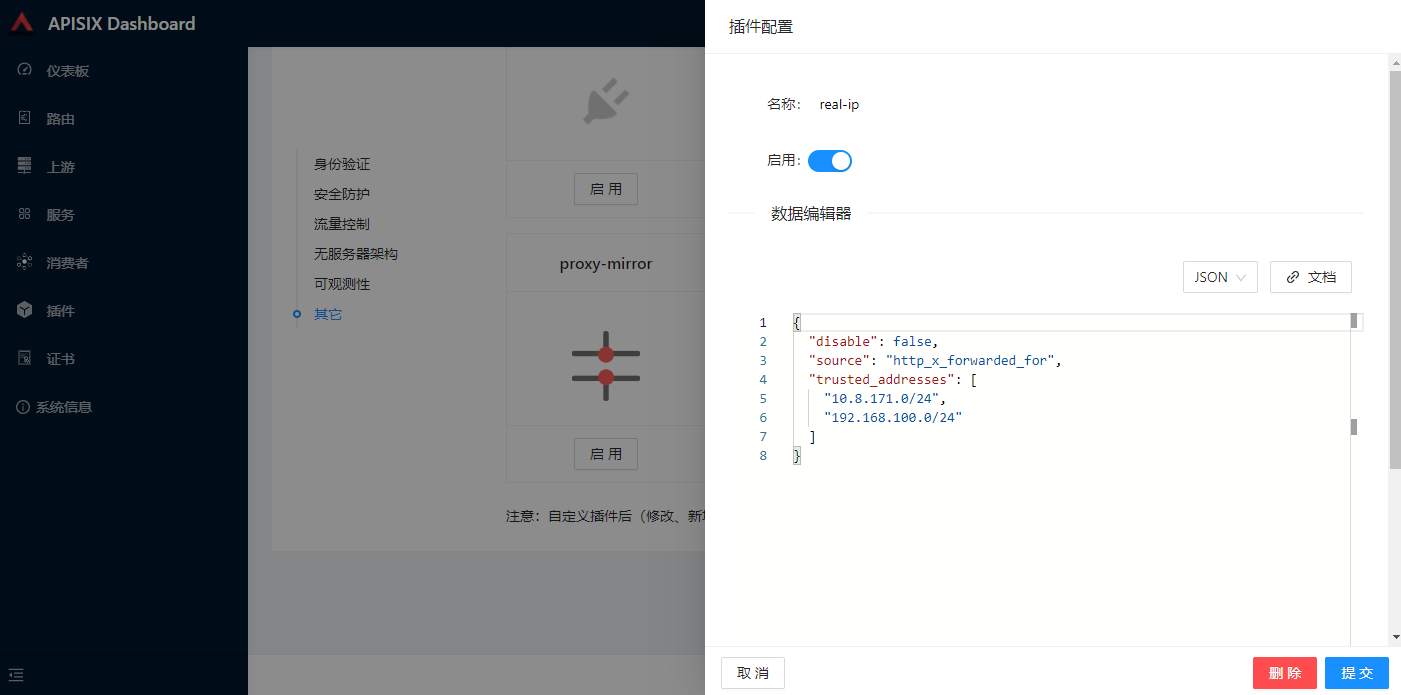
Task: Click 启用 button under proxy-mirror icon
Action: 606,454
